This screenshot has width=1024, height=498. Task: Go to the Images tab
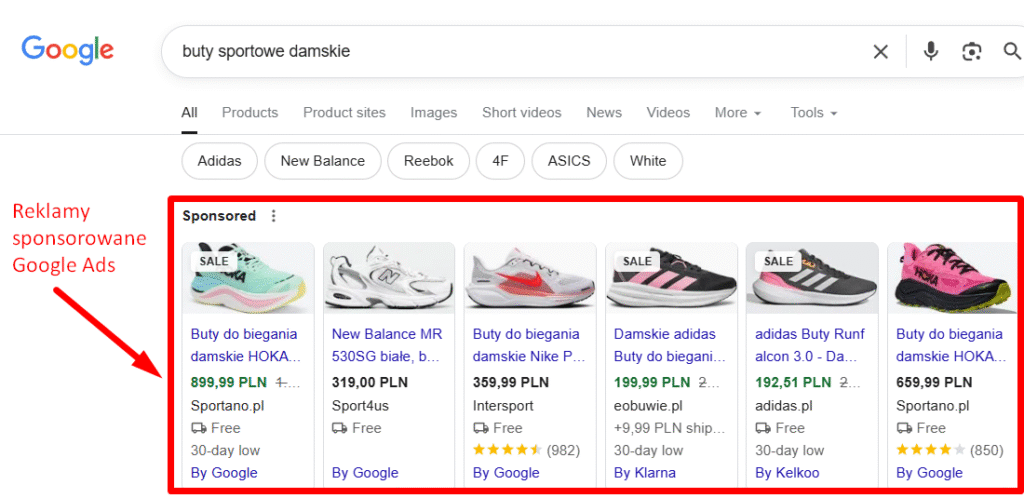(x=434, y=113)
